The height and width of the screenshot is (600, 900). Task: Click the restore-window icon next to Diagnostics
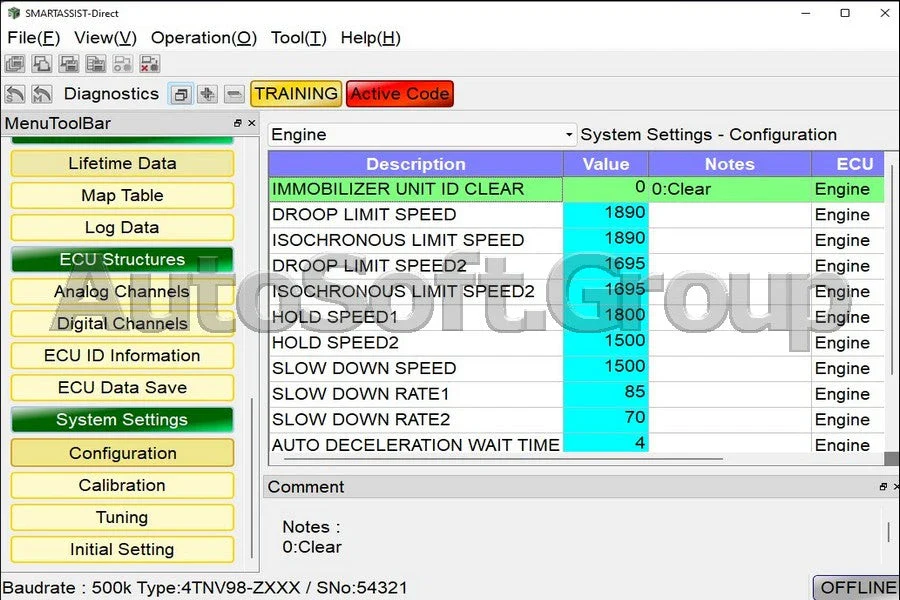click(x=181, y=94)
